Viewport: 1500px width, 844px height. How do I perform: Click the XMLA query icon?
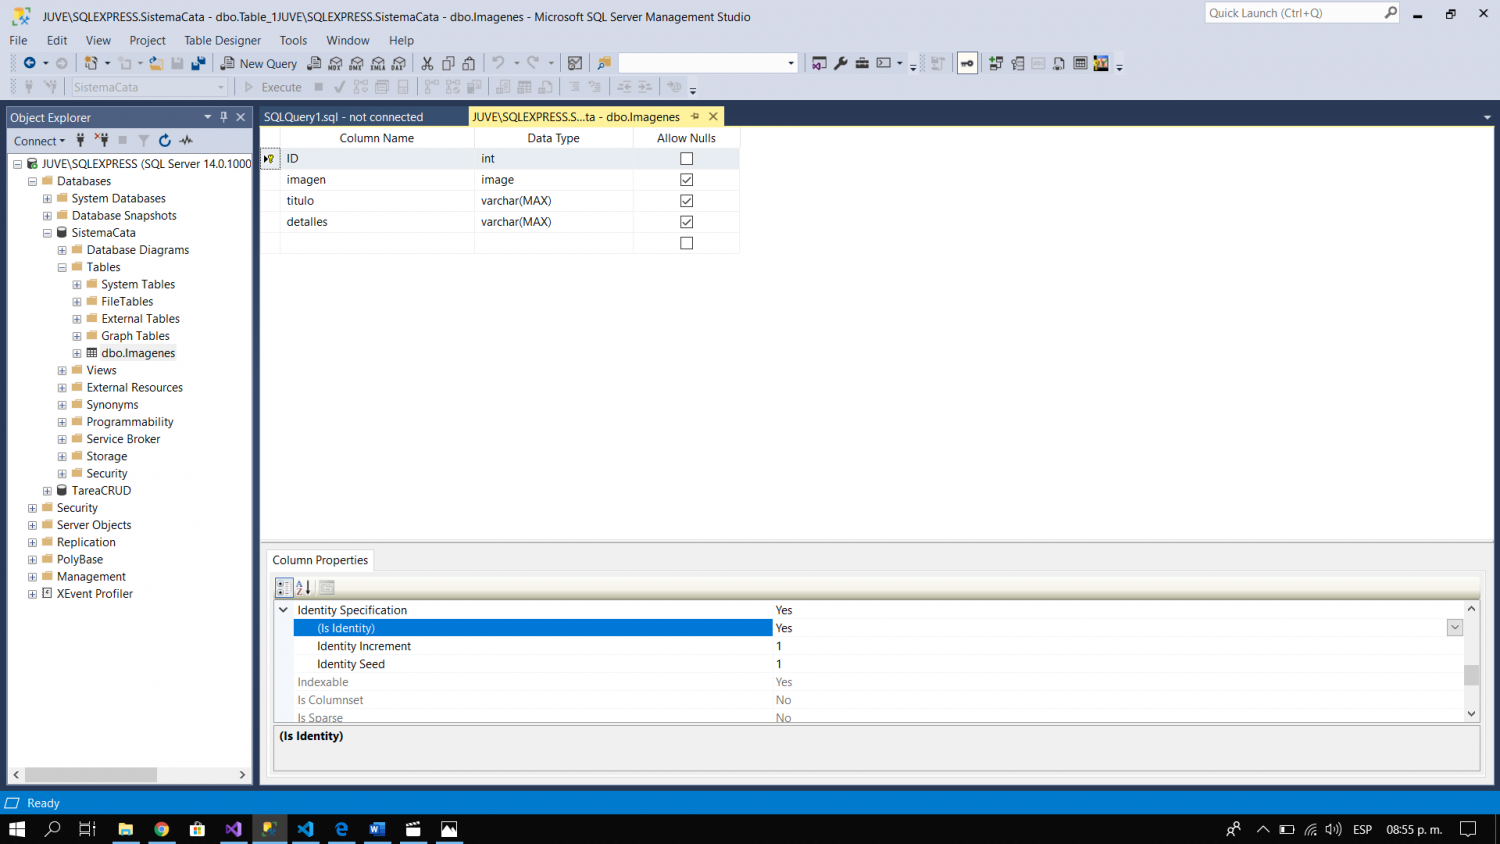pyautogui.click(x=377, y=63)
